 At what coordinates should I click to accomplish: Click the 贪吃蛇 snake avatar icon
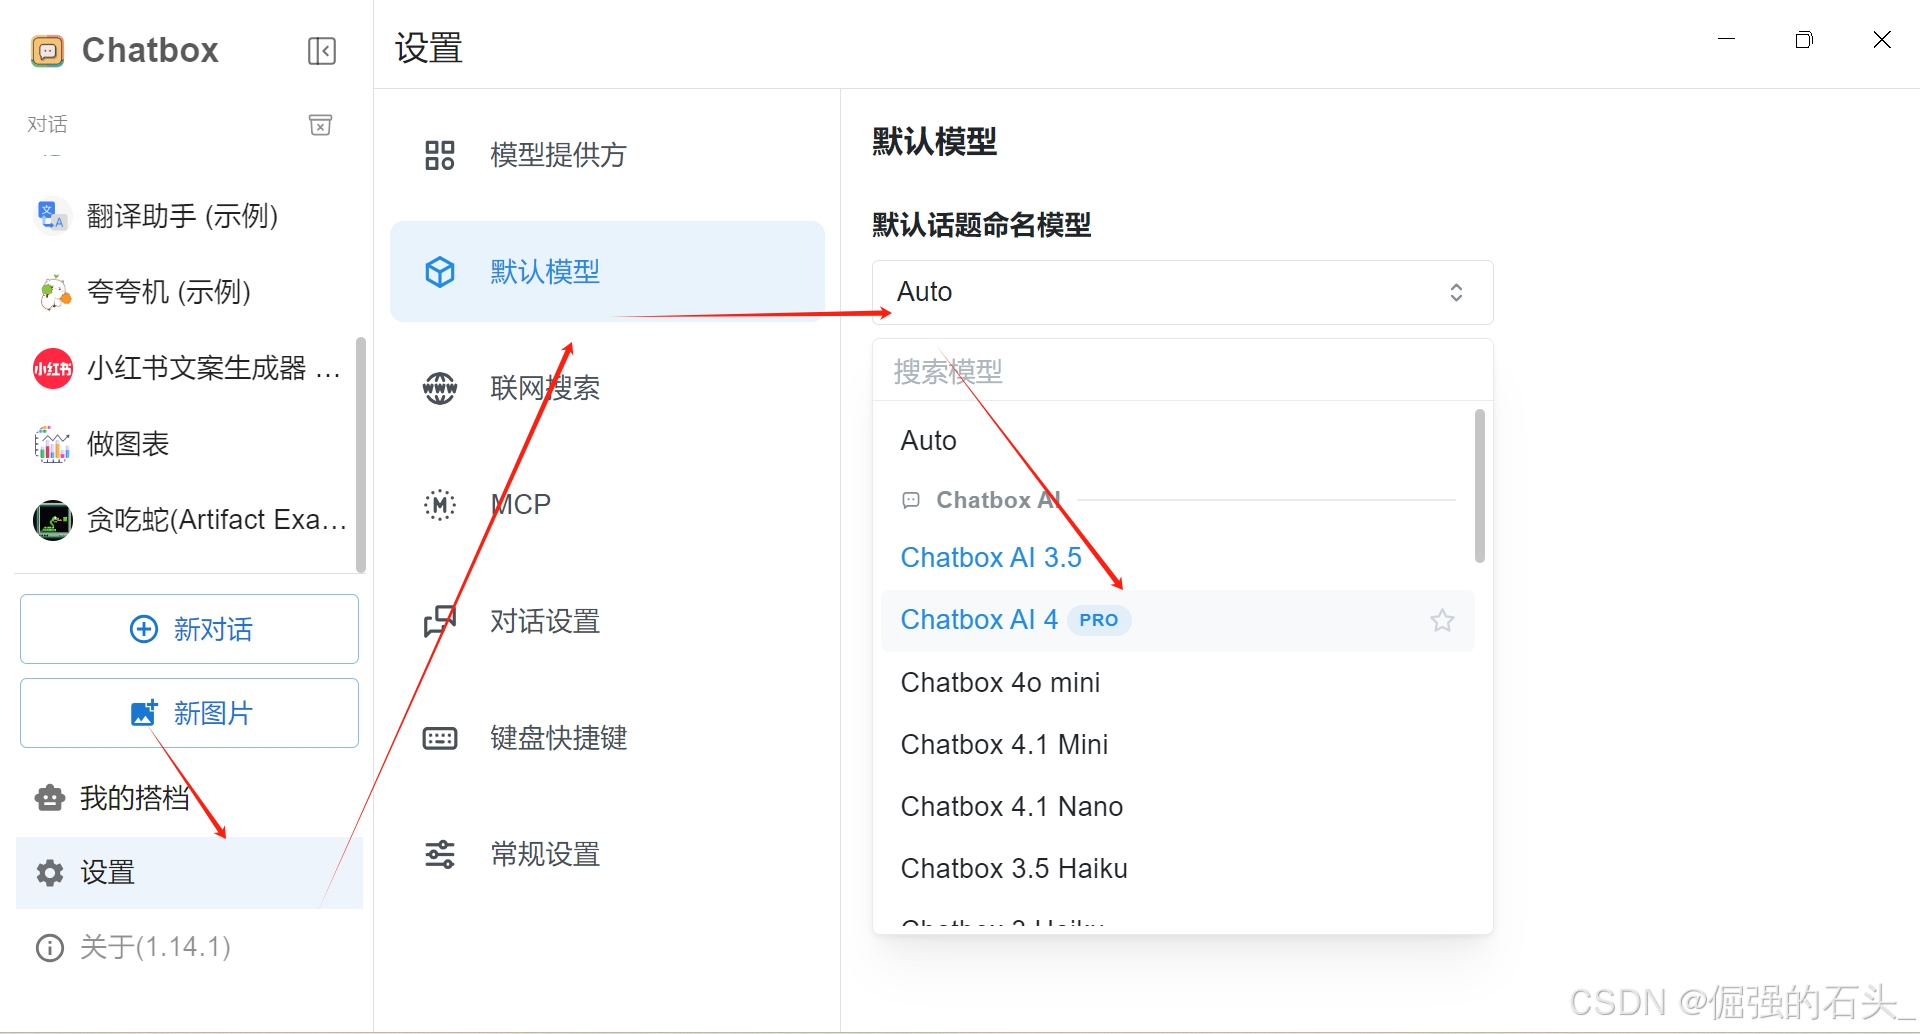[52, 520]
